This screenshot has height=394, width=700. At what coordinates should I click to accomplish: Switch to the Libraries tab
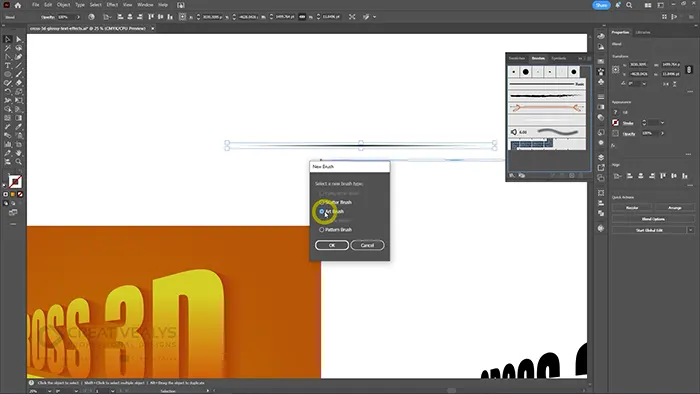tap(643, 33)
